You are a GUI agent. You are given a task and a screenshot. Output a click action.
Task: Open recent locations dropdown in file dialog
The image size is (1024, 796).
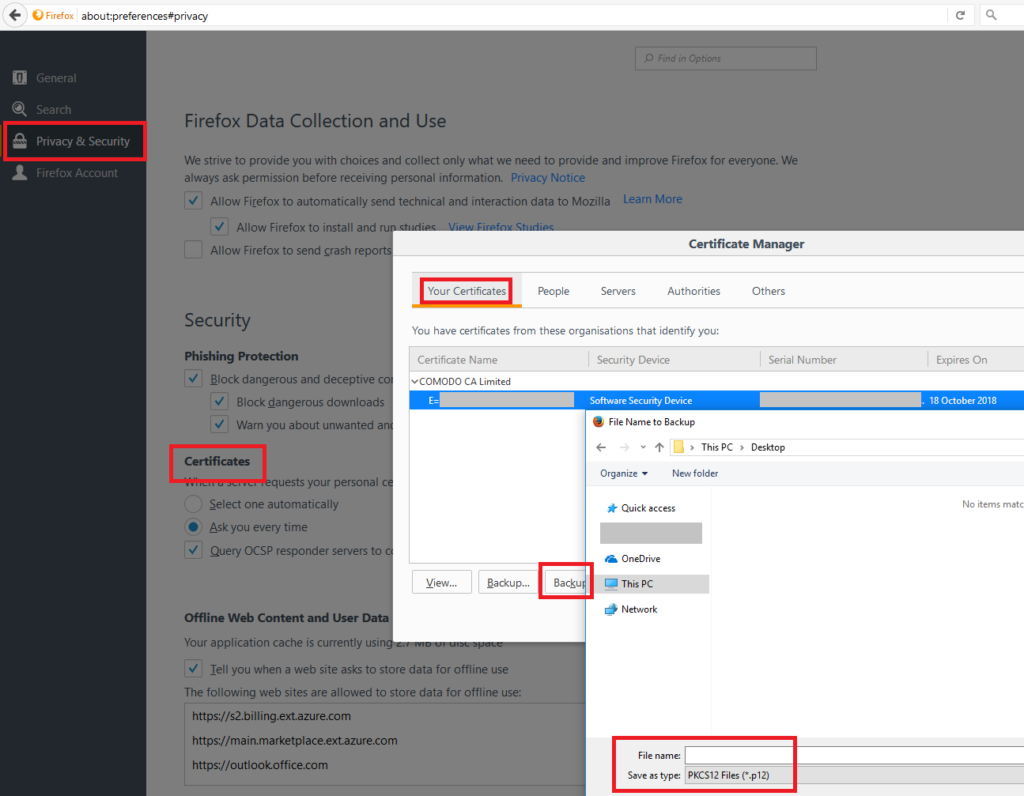643,447
